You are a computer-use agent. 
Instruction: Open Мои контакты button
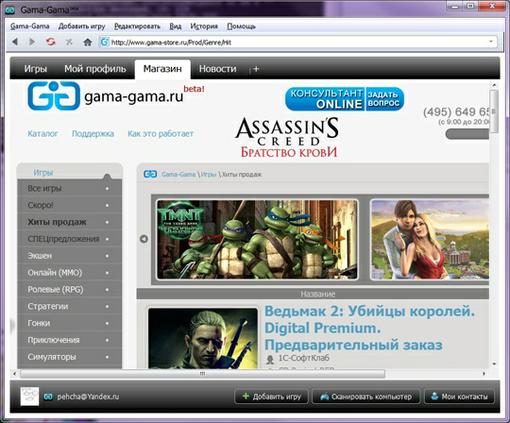[x=459, y=397]
